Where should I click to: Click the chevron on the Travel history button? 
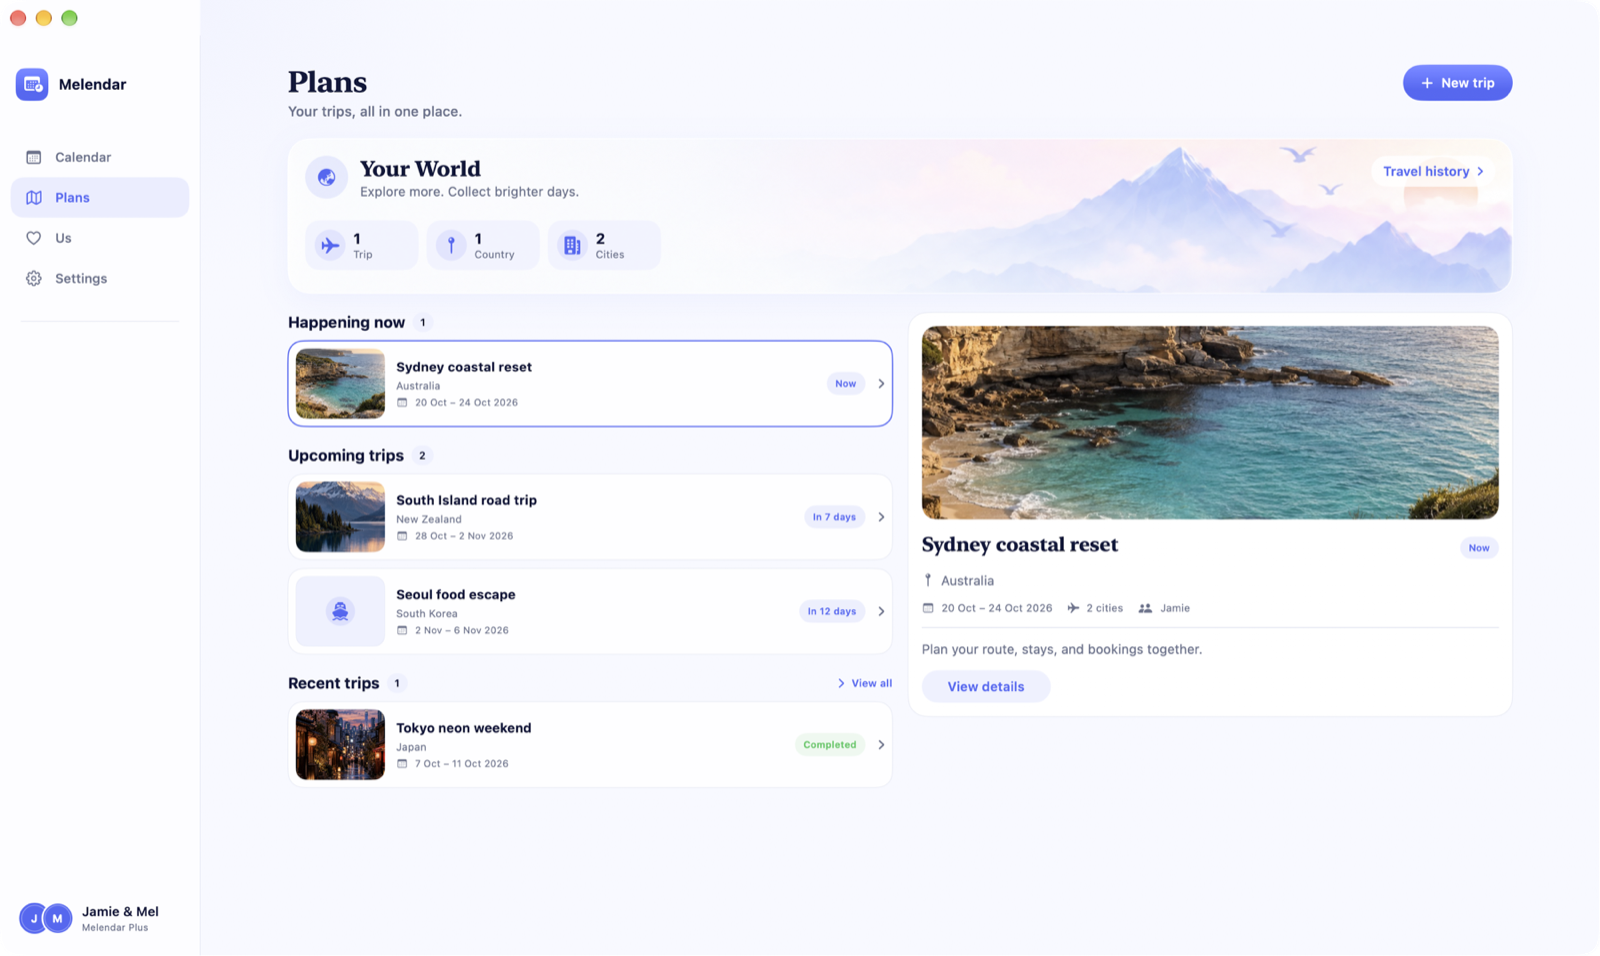pos(1481,172)
